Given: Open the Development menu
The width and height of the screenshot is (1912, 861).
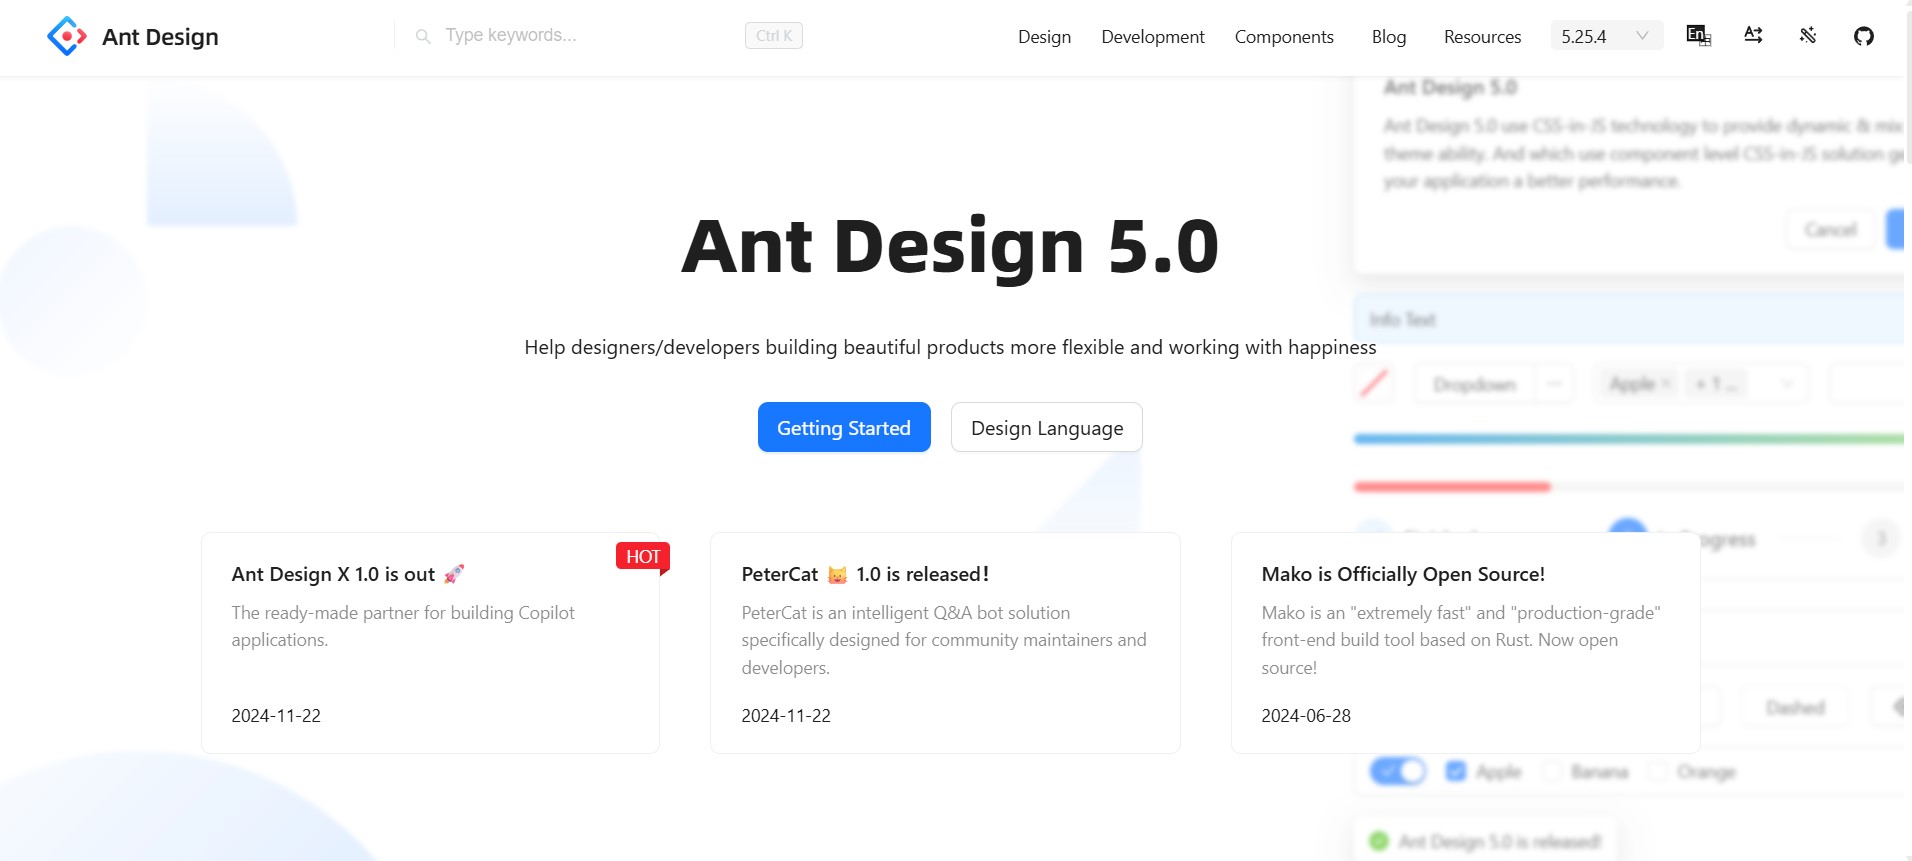Looking at the screenshot, I should coord(1153,37).
